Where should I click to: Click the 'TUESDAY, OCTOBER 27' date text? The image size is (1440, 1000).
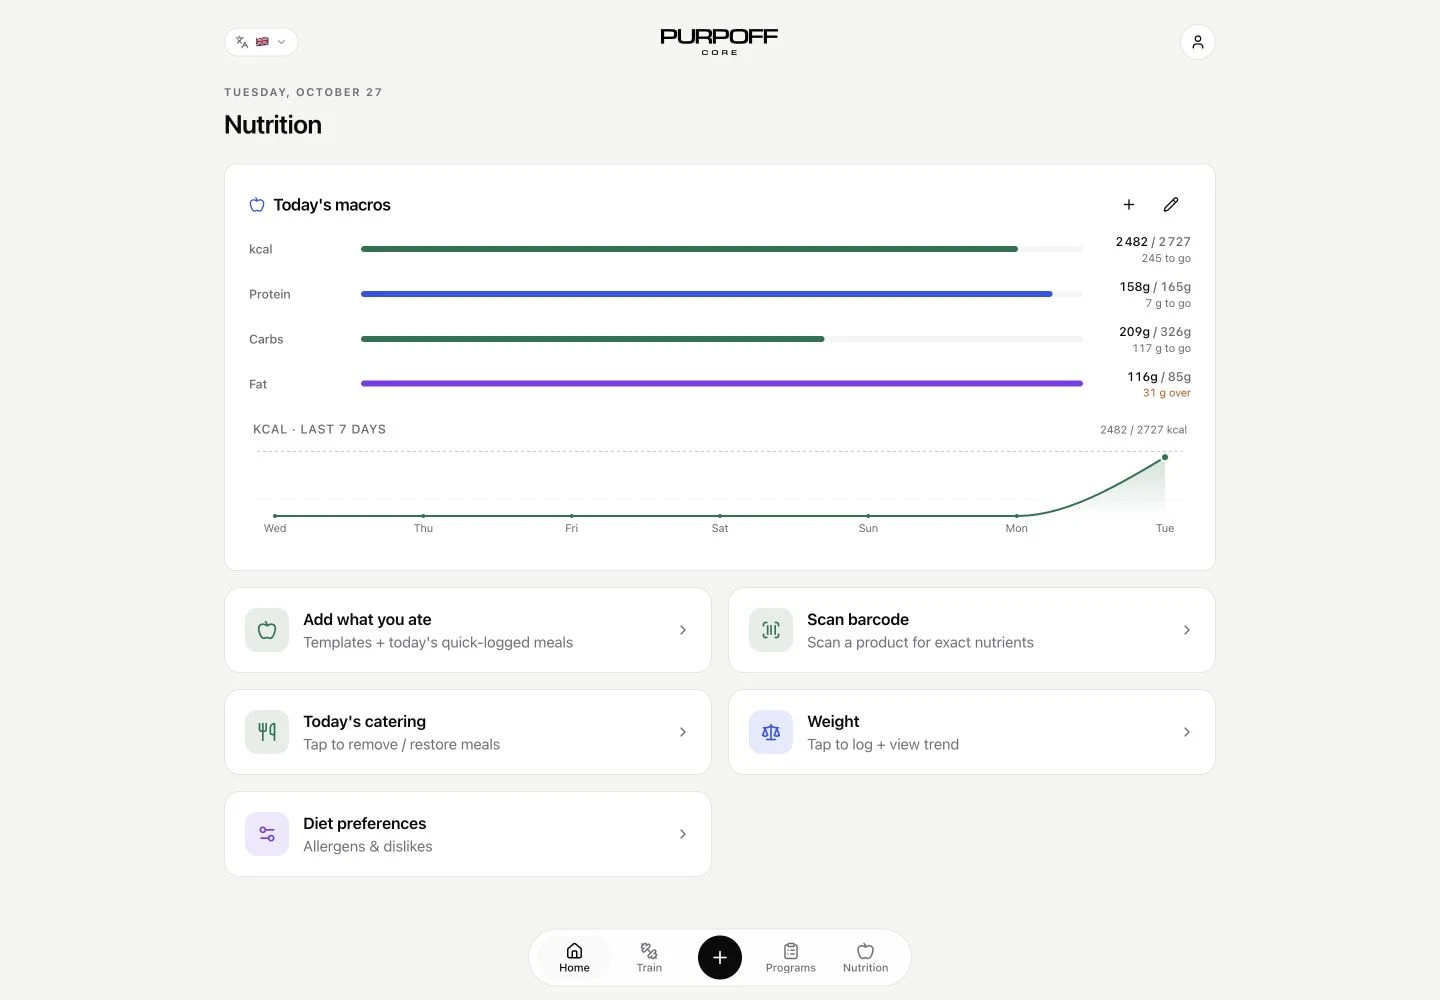(x=303, y=92)
